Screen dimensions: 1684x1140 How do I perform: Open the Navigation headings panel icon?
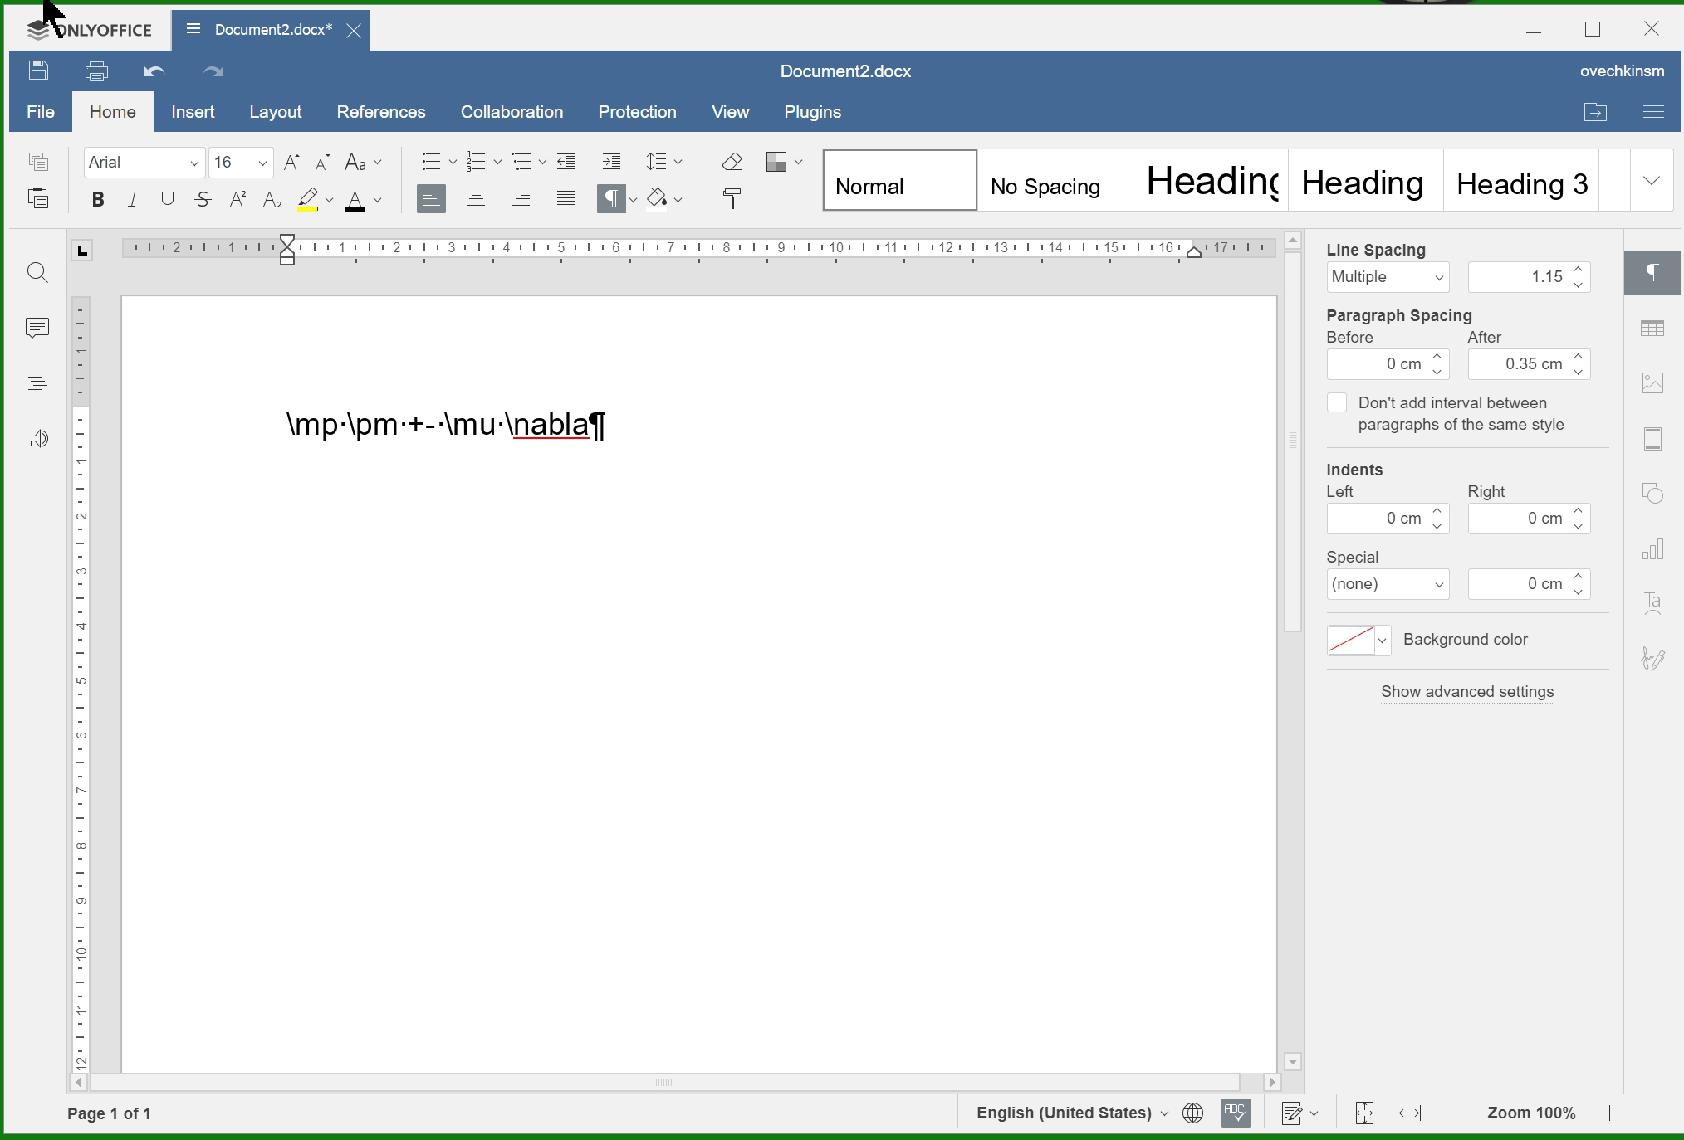(38, 383)
